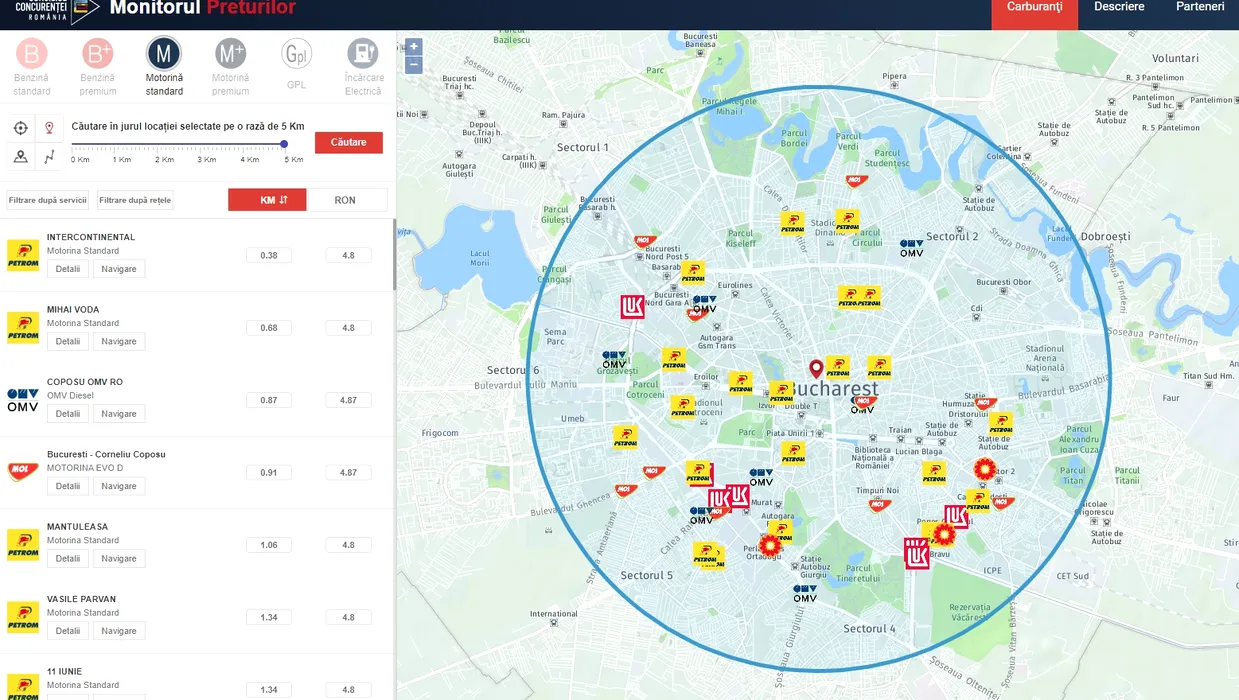The height and width of the screenshot is (700, 1239).
Task: Select the Benzină standard fuel type
Action: pos(32,66)
